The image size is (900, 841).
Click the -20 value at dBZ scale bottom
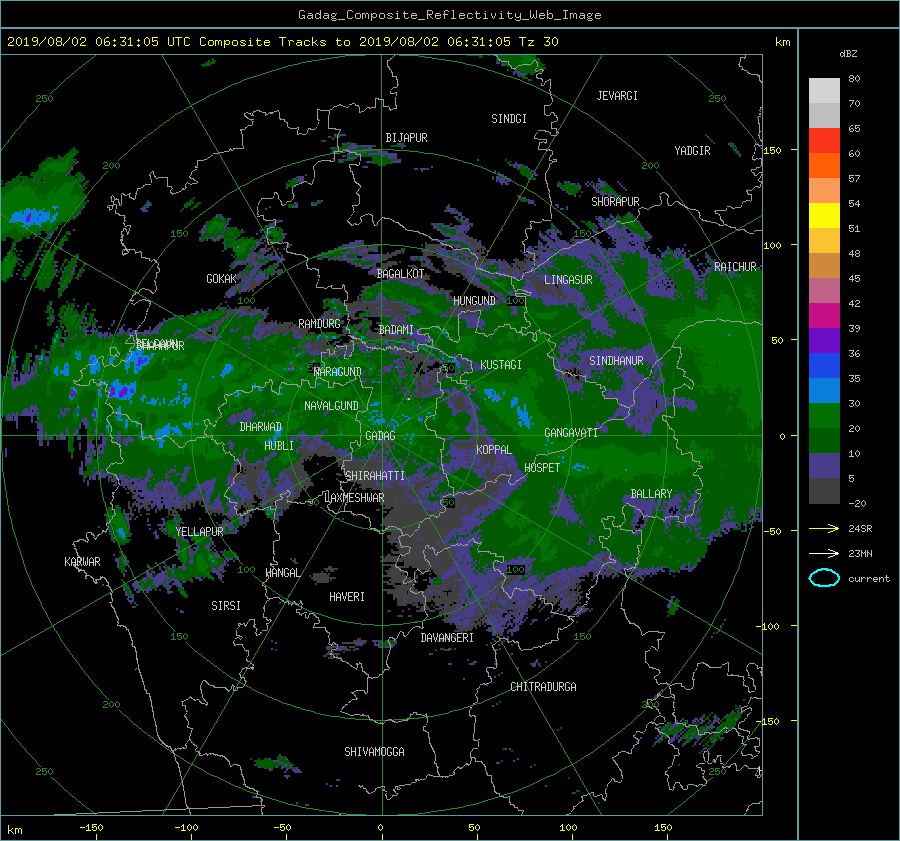(857, 503)
